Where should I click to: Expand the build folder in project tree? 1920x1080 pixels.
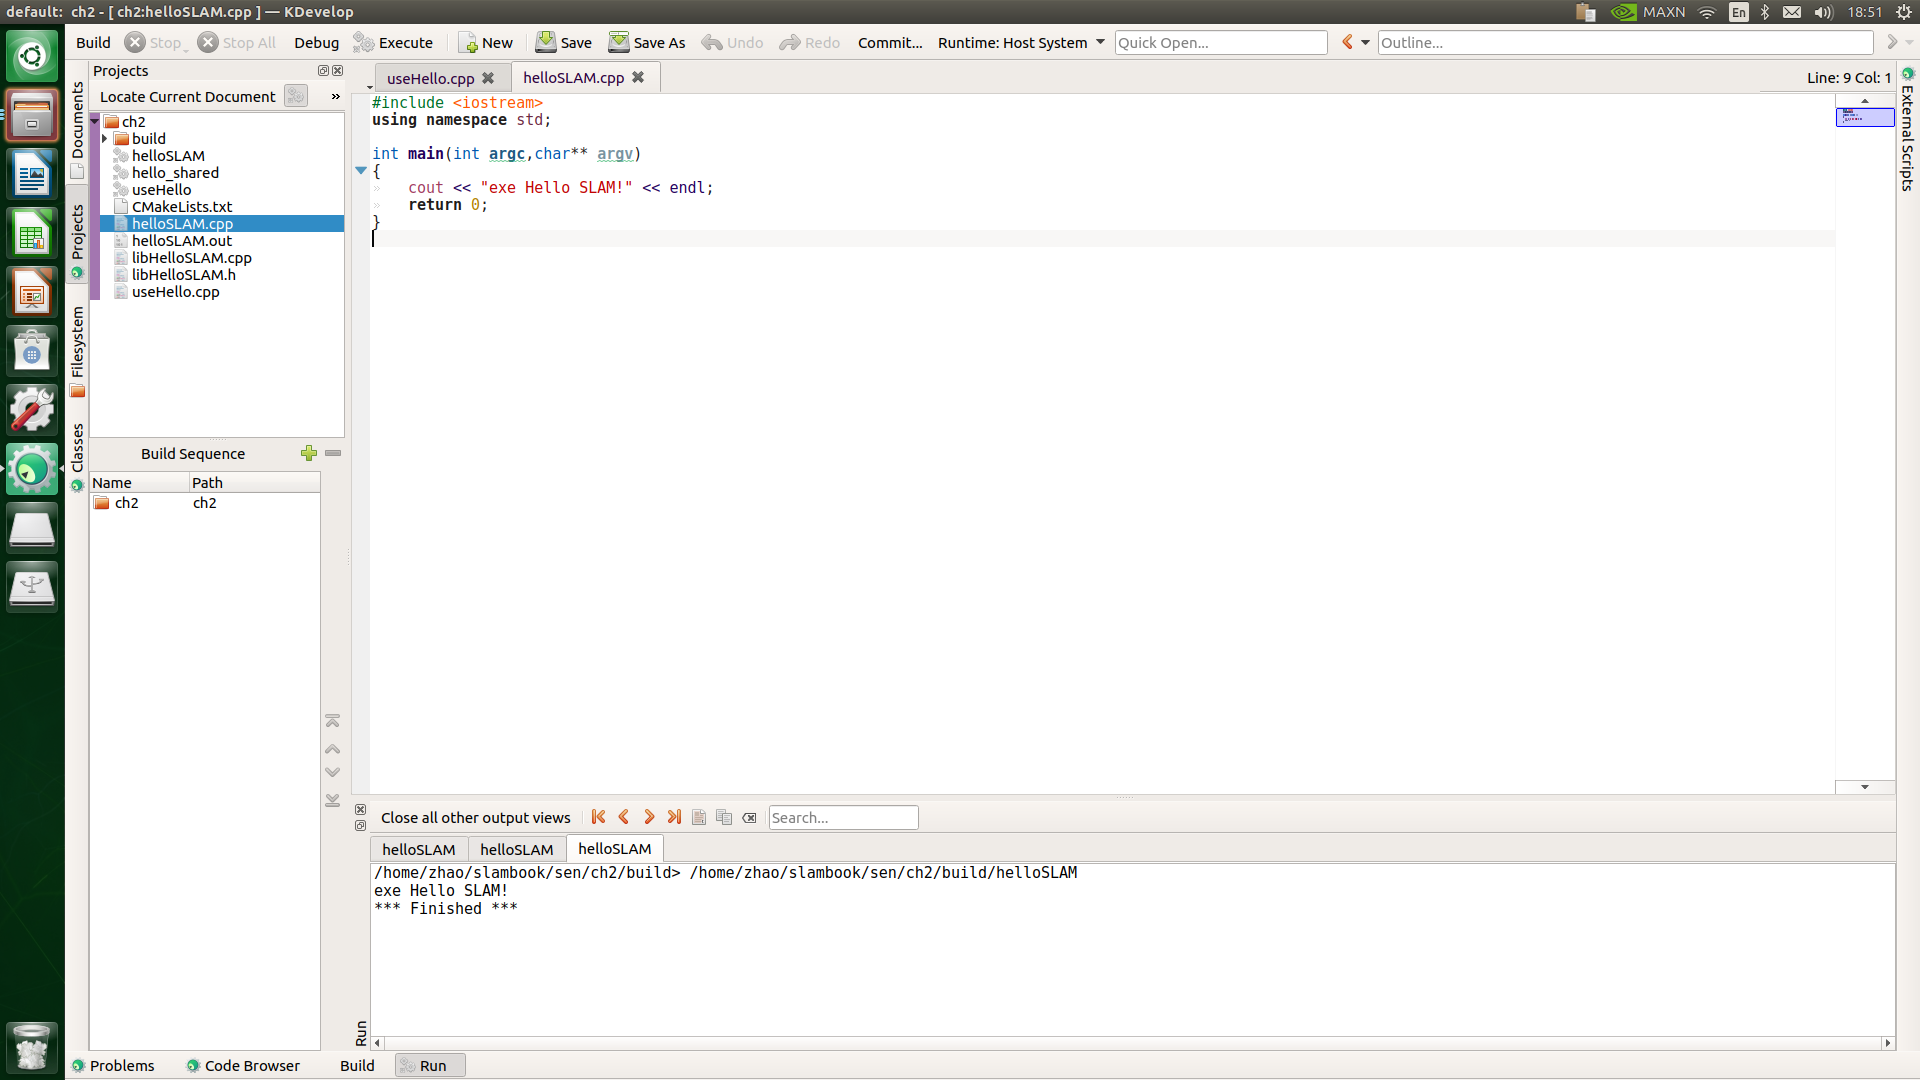(105, 139)
